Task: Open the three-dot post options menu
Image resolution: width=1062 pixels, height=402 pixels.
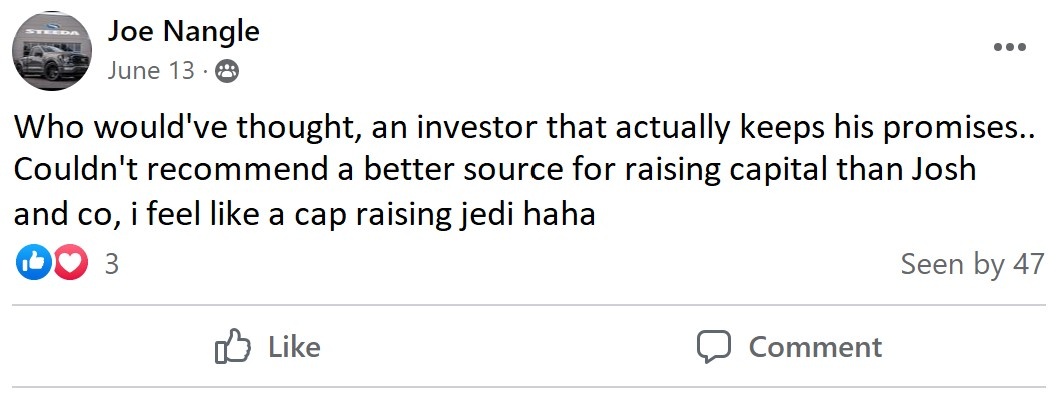Action: pos(1009,48)
